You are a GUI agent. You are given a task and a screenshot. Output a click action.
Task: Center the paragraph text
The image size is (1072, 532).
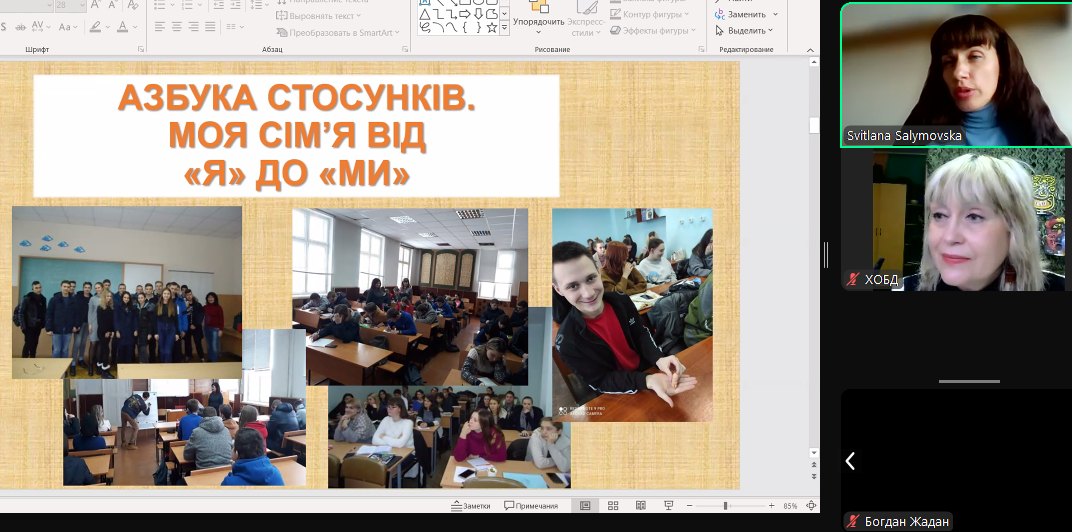tap(176, 27)
